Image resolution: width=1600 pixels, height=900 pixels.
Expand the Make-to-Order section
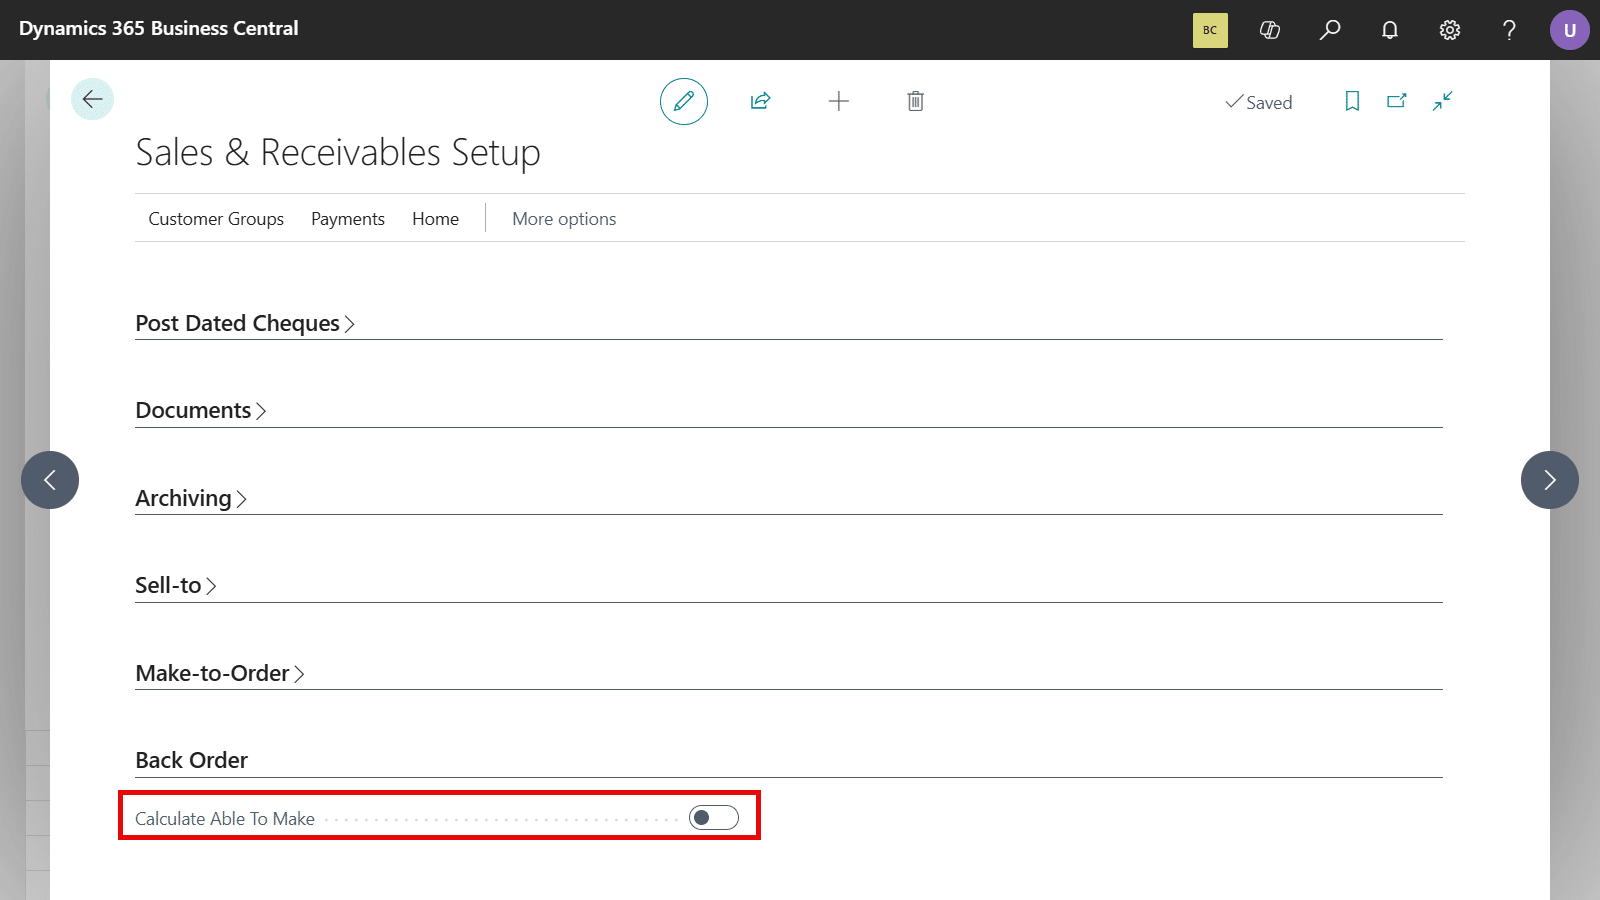click(x=220, y=673)
